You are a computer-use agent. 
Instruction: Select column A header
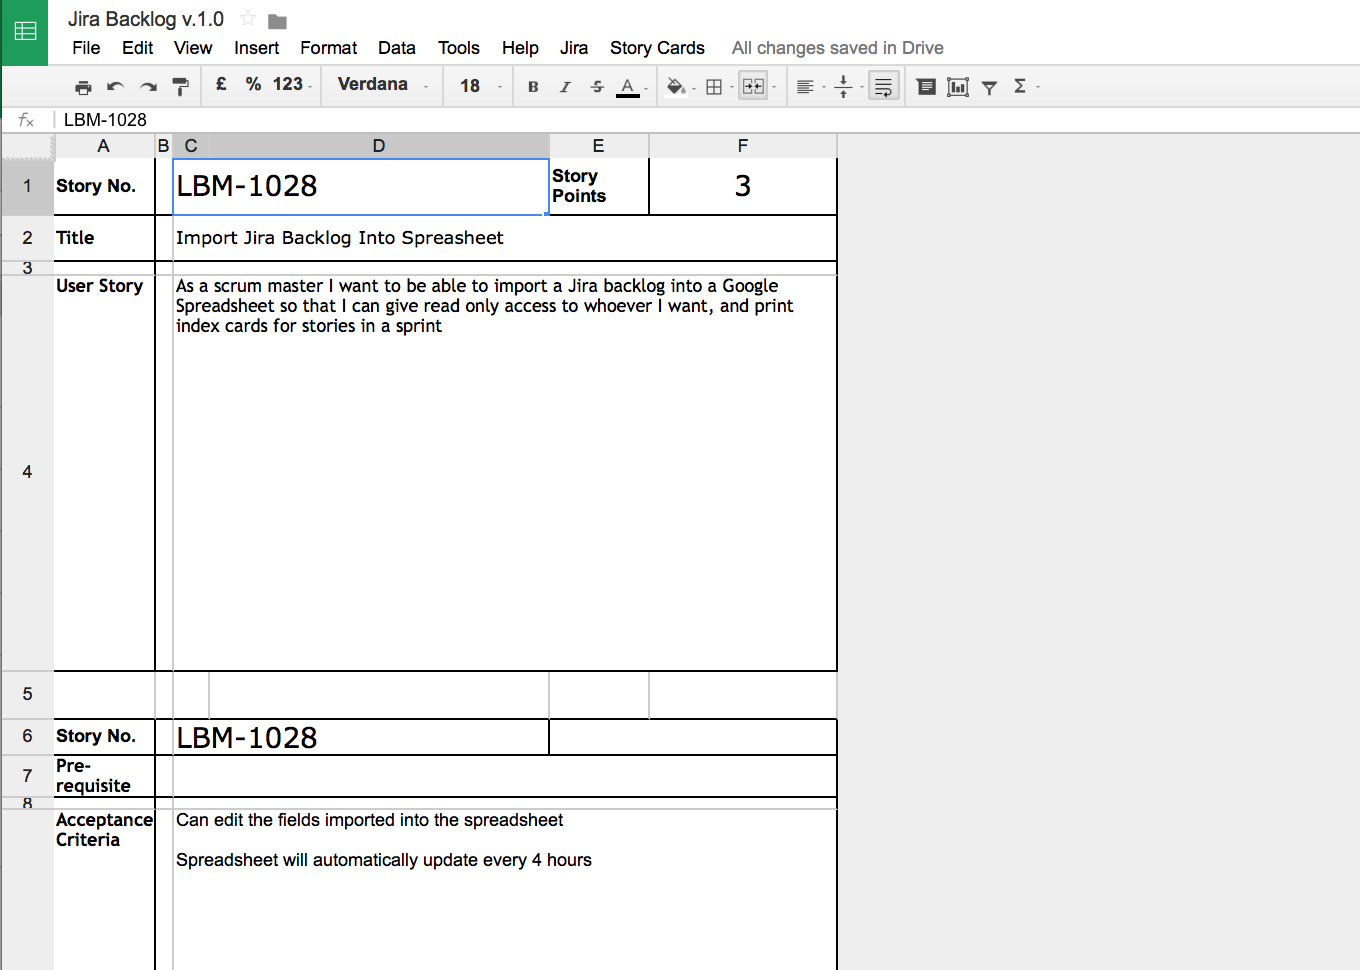coord(103,146)
